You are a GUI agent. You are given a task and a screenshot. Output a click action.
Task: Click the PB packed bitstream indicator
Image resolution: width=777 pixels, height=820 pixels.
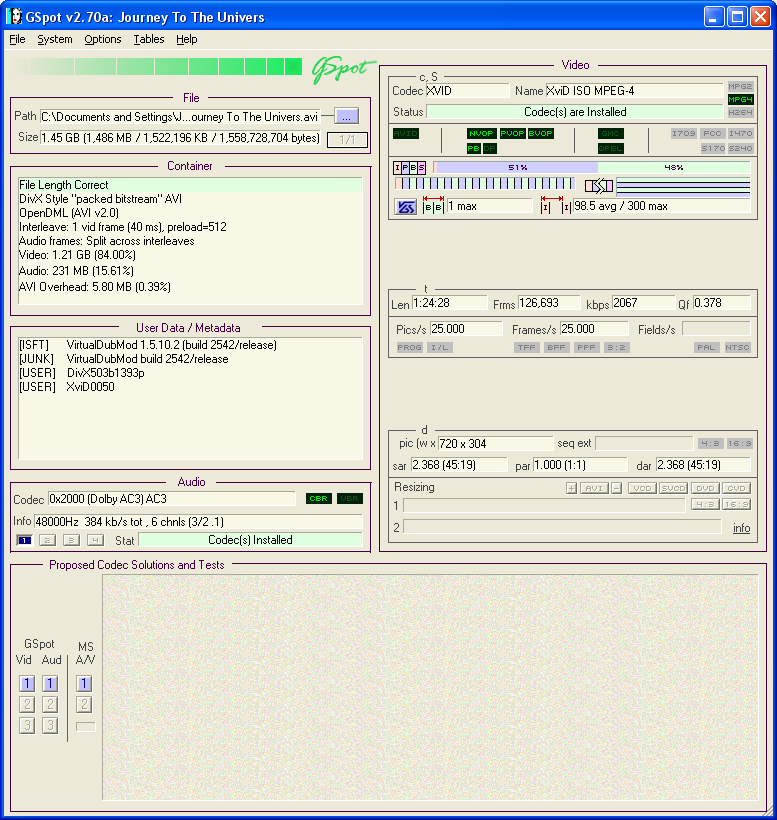coord(474,149)
